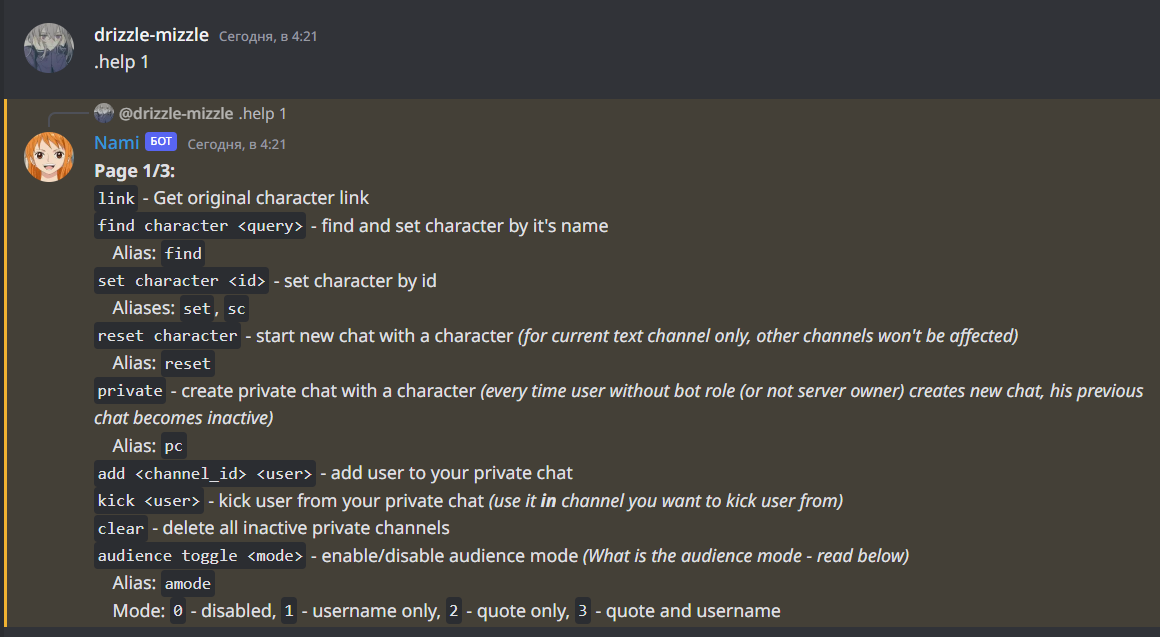This screenshot has width=1160, height=637.
Task: Click drizzle-mizzle's profile avatar
Action: point(48,47)
